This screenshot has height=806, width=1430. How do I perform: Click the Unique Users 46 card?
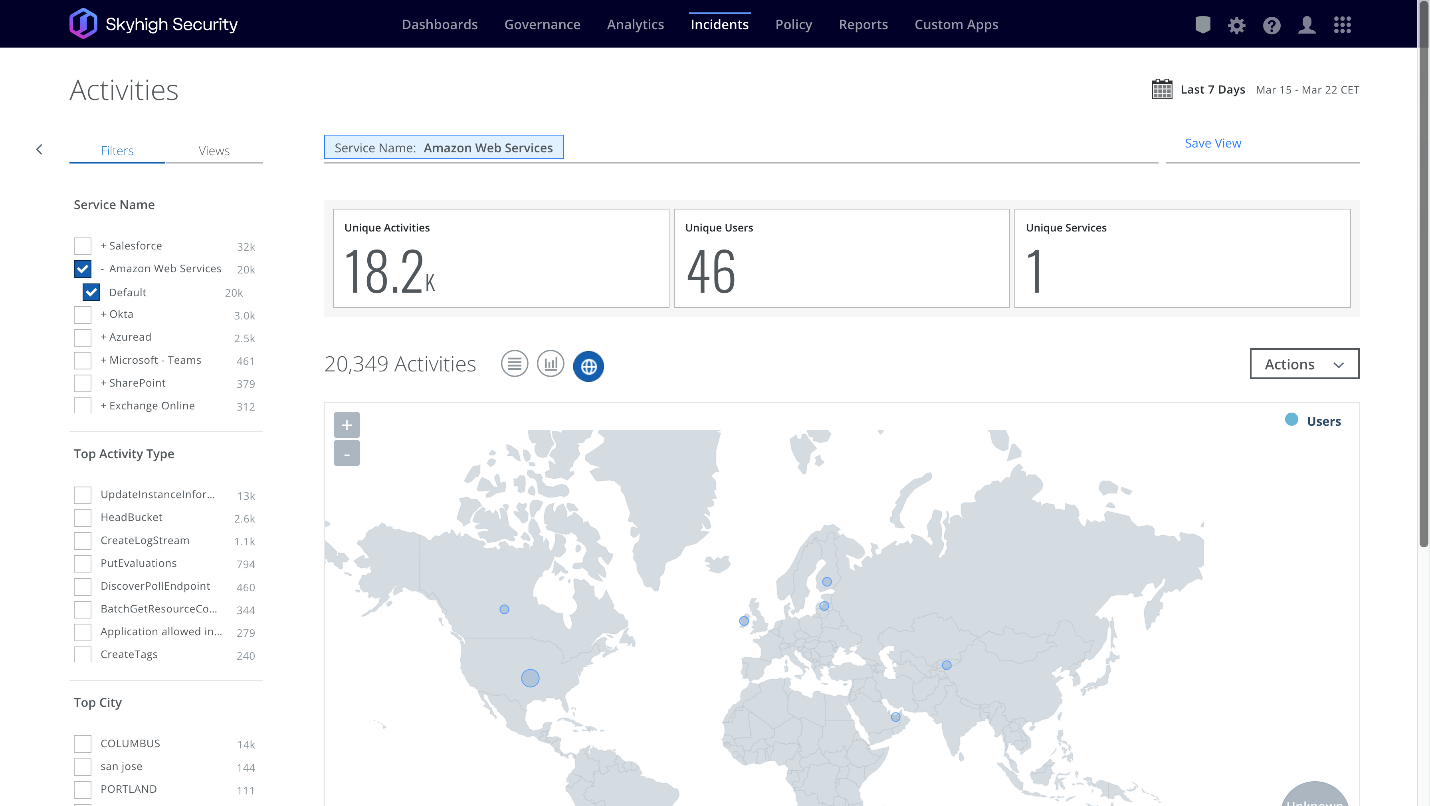click(x=842, y=258)
